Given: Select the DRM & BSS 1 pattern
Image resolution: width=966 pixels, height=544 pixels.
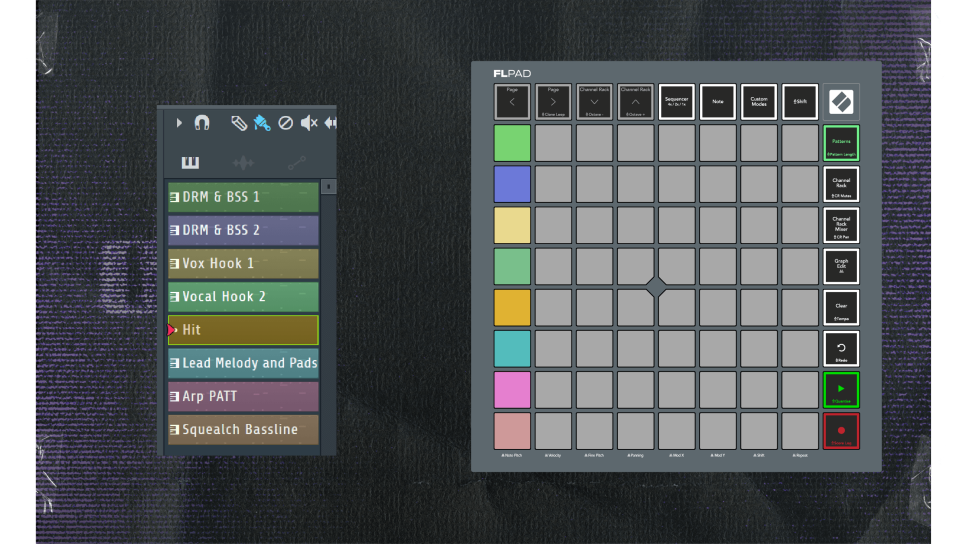Looking at the screenshot, I should pyautogui.click(x=243, y=197).
